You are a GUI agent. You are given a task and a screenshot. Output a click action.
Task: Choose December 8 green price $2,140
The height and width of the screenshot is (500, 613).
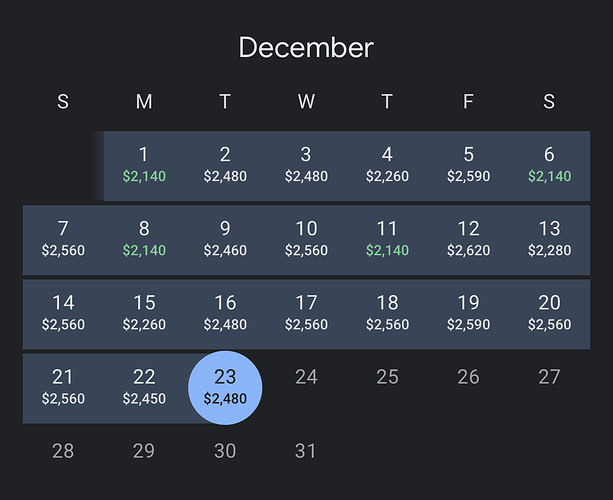144,239
